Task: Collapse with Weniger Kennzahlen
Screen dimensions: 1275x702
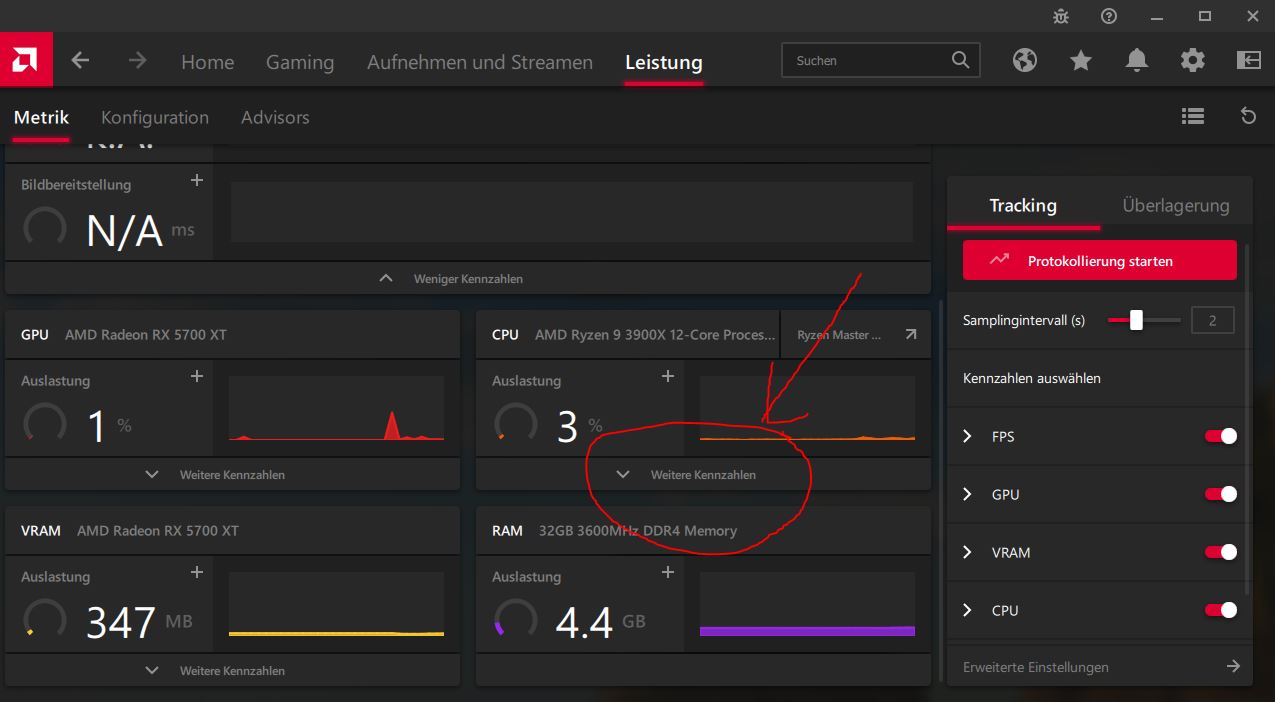Action: tap(468, 279)
